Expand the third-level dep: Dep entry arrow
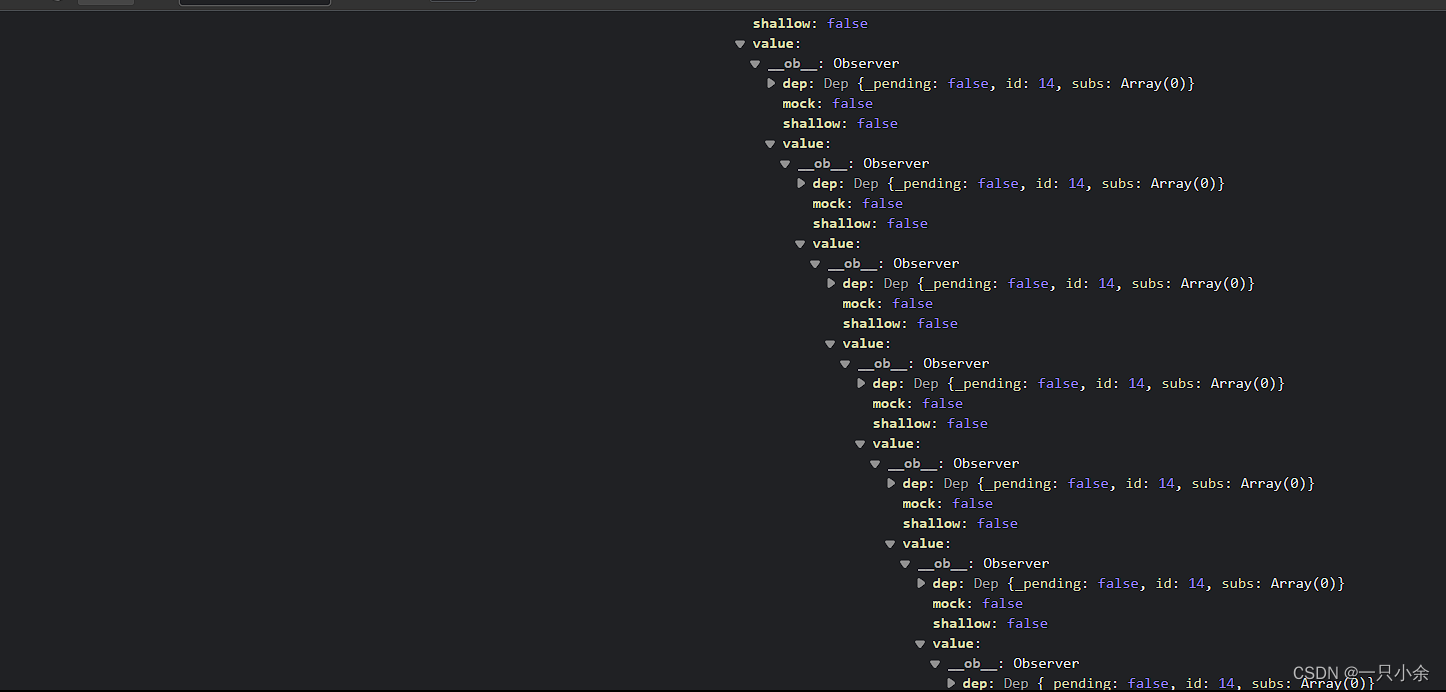Viewport: 1446px width, 692px height. point(831,284)
